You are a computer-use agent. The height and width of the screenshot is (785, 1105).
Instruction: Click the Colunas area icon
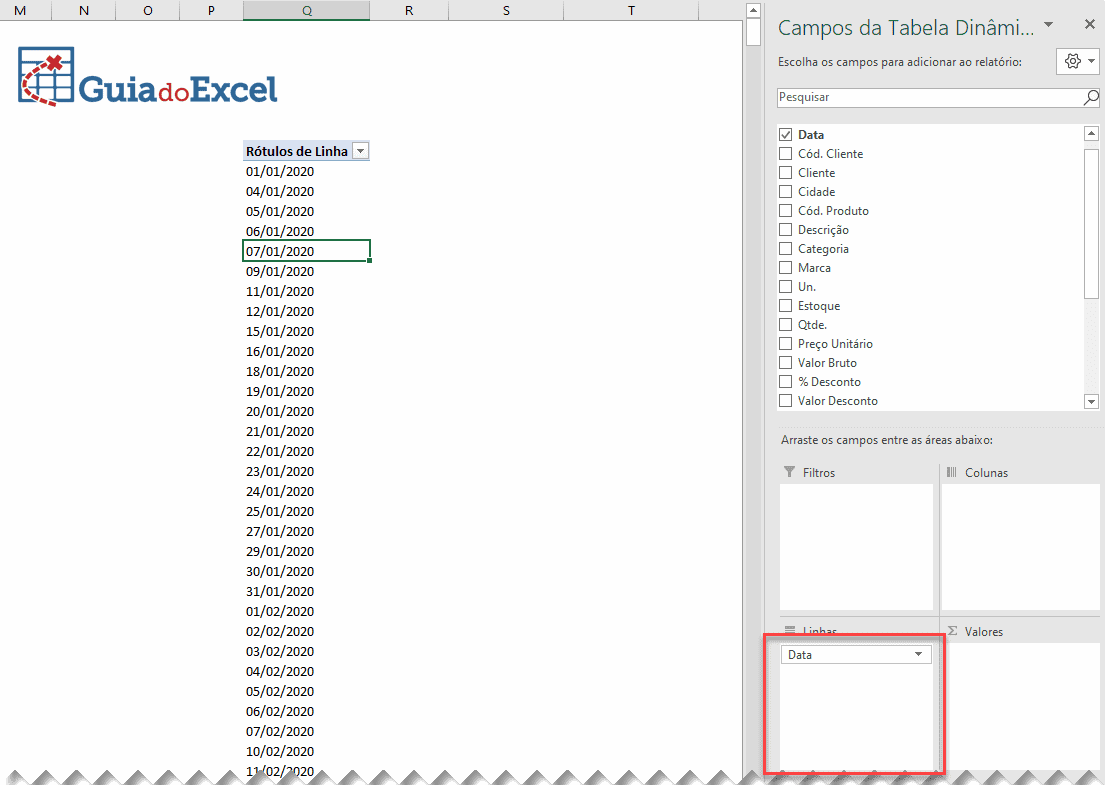tap(952, 472)
